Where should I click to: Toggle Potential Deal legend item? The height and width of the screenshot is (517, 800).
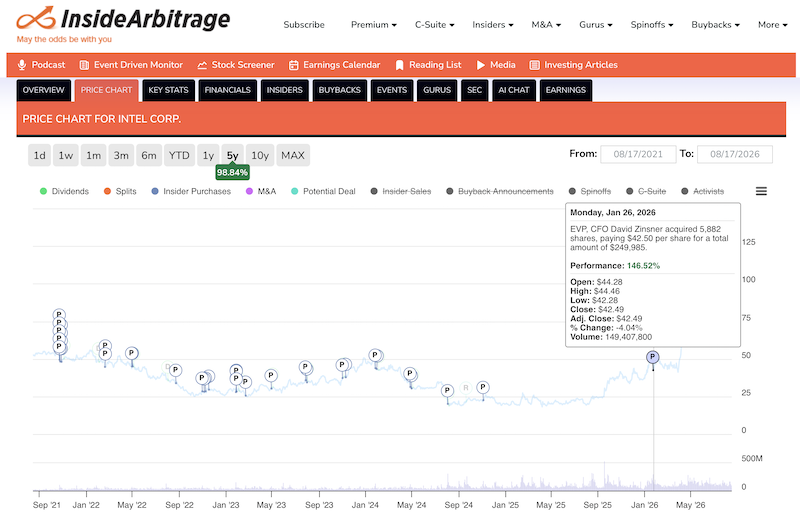tap(323, 191)
